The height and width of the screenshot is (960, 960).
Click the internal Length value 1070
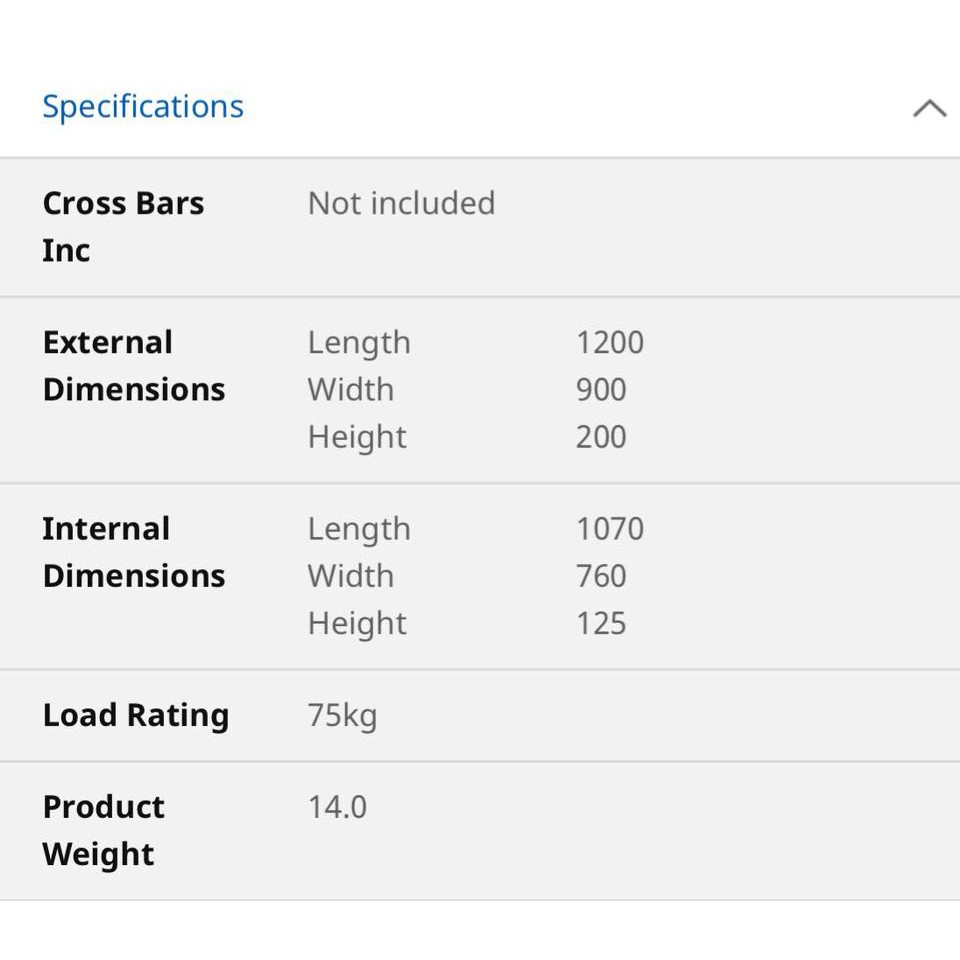(x=610, y=529)
